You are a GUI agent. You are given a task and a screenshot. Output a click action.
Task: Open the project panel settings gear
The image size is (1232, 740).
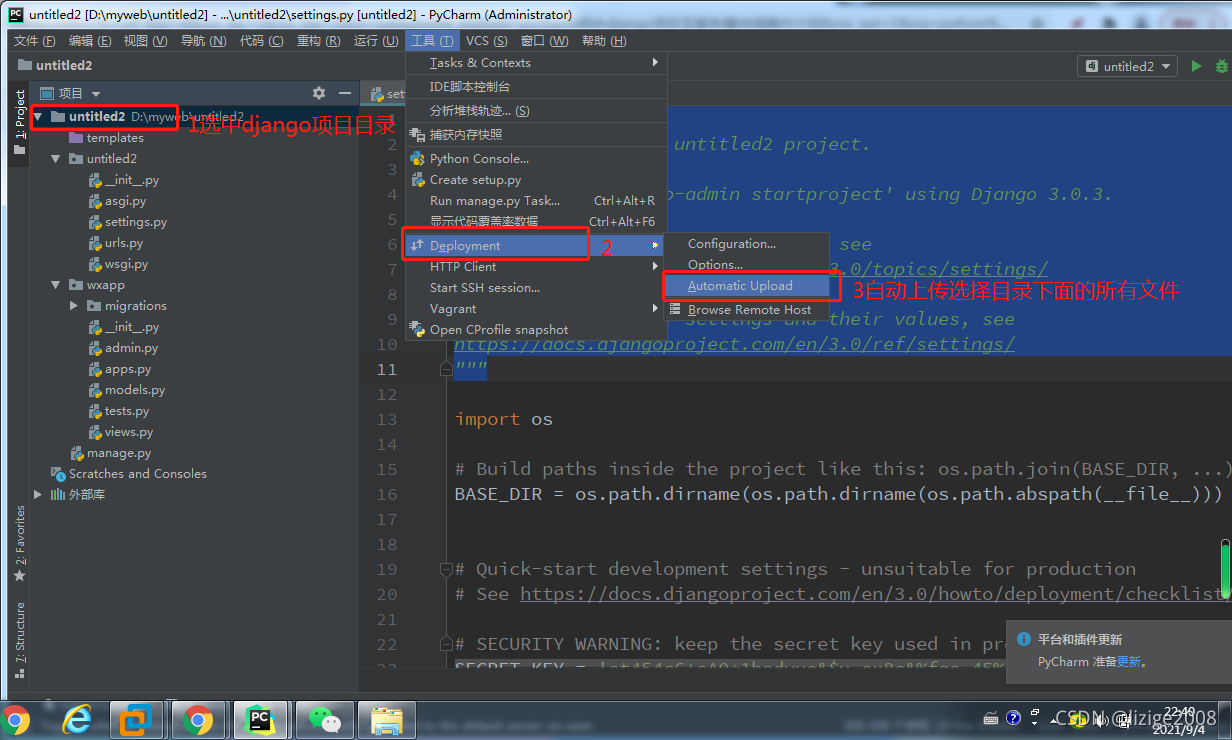click(x=319, y=93)
